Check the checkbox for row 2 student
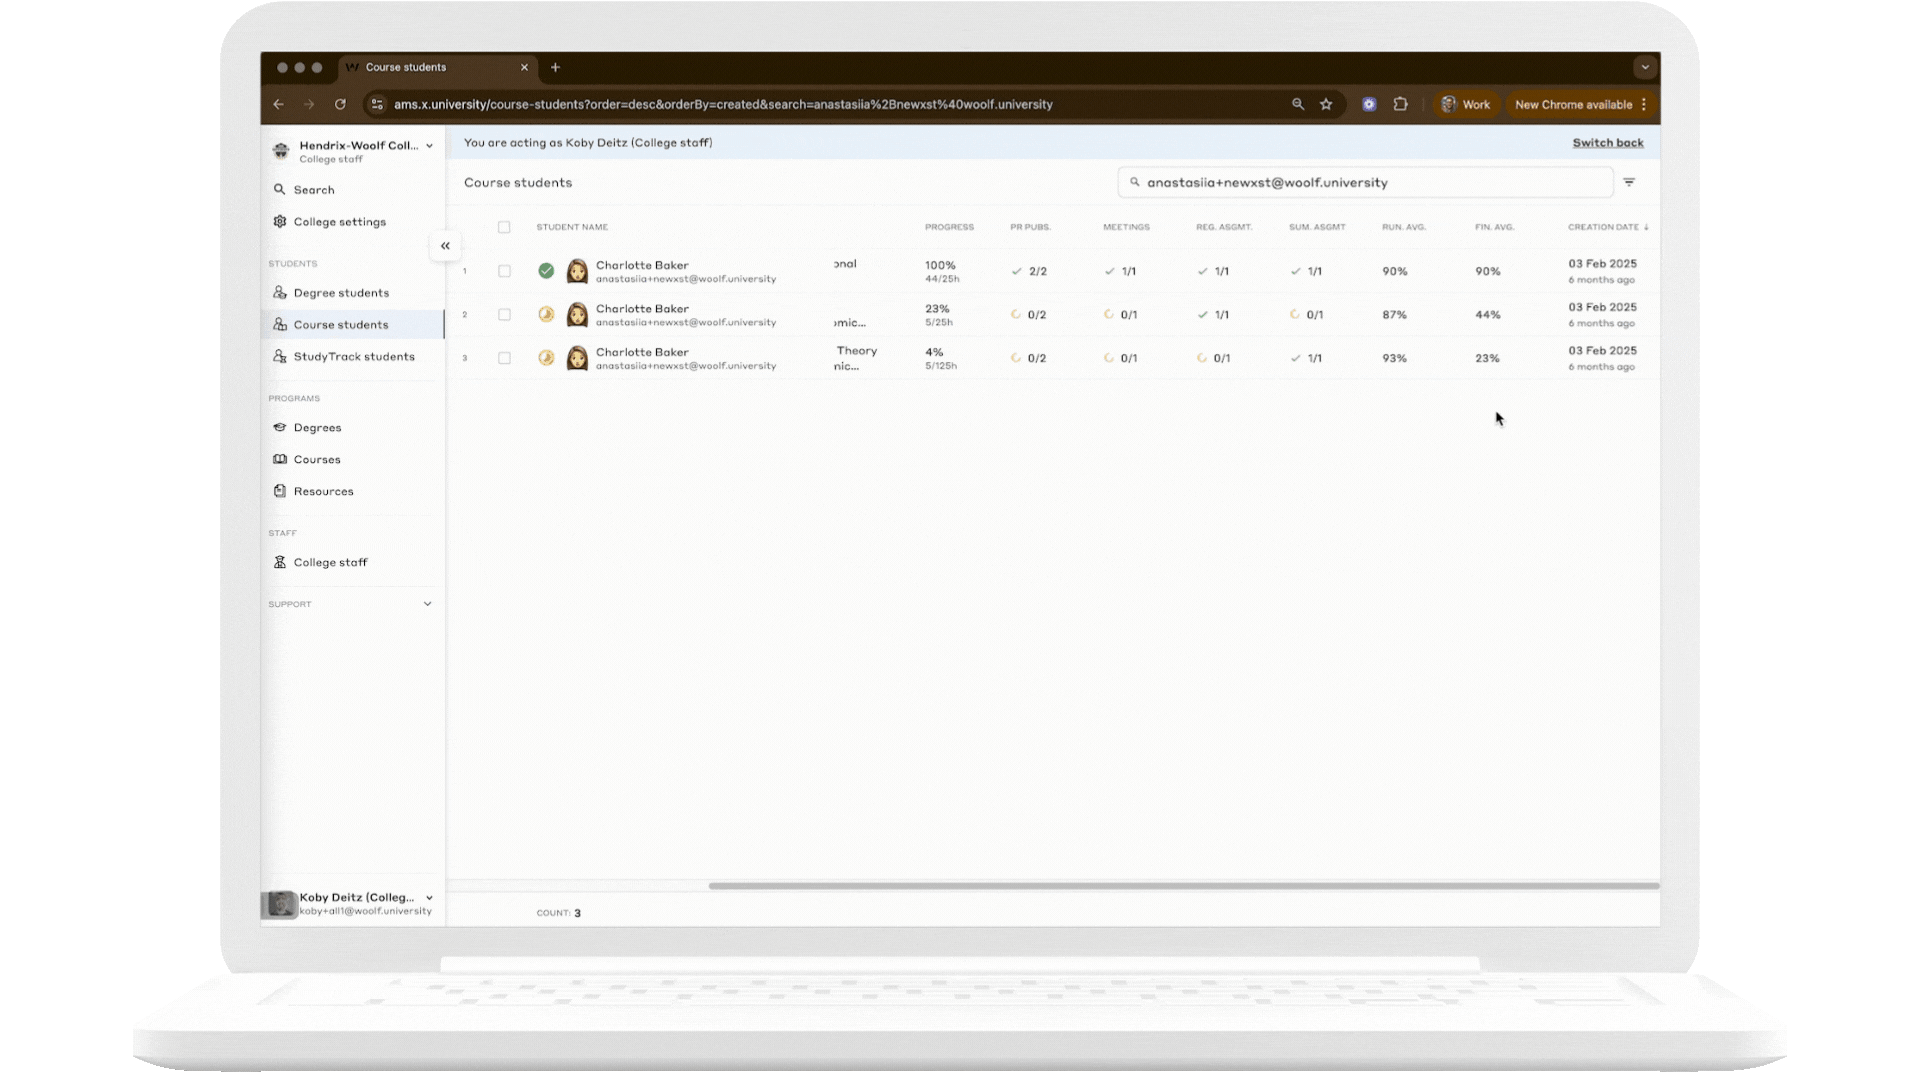Screen dimensions: 1920x1080 coord(504,315)
